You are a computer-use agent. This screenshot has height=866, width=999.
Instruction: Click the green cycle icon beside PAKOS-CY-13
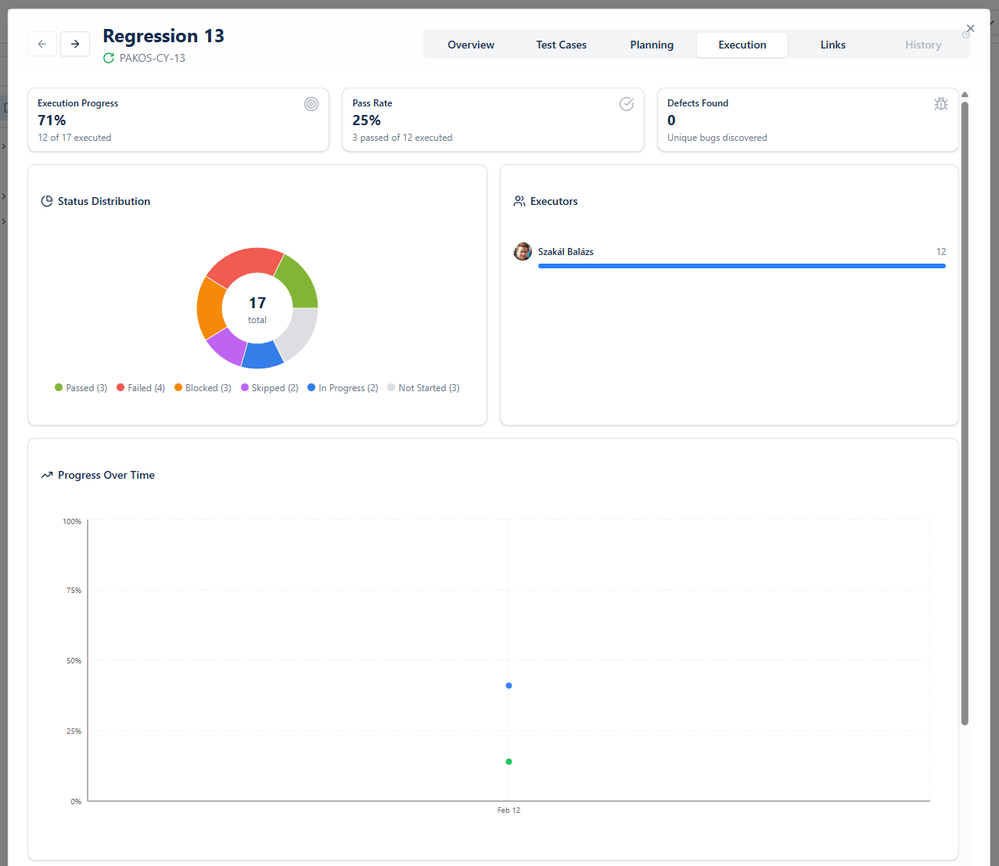[109, 59]
